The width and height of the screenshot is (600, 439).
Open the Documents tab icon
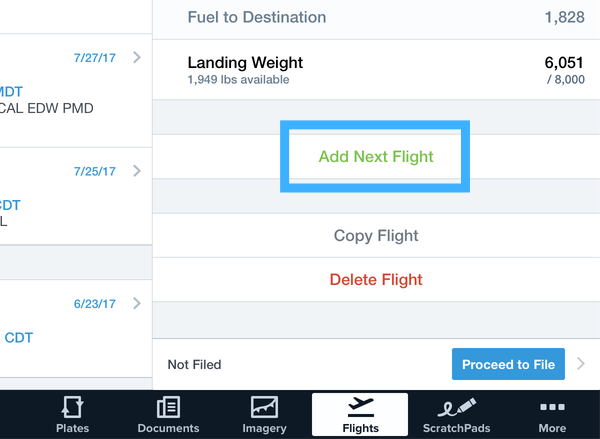tap(168, 407)
